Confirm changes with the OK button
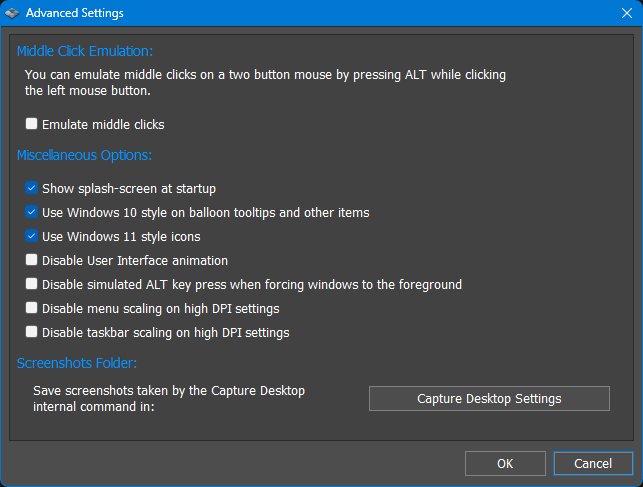Viewport: 643px width, 487px height. pyautogui.click(x=505, y=464)
